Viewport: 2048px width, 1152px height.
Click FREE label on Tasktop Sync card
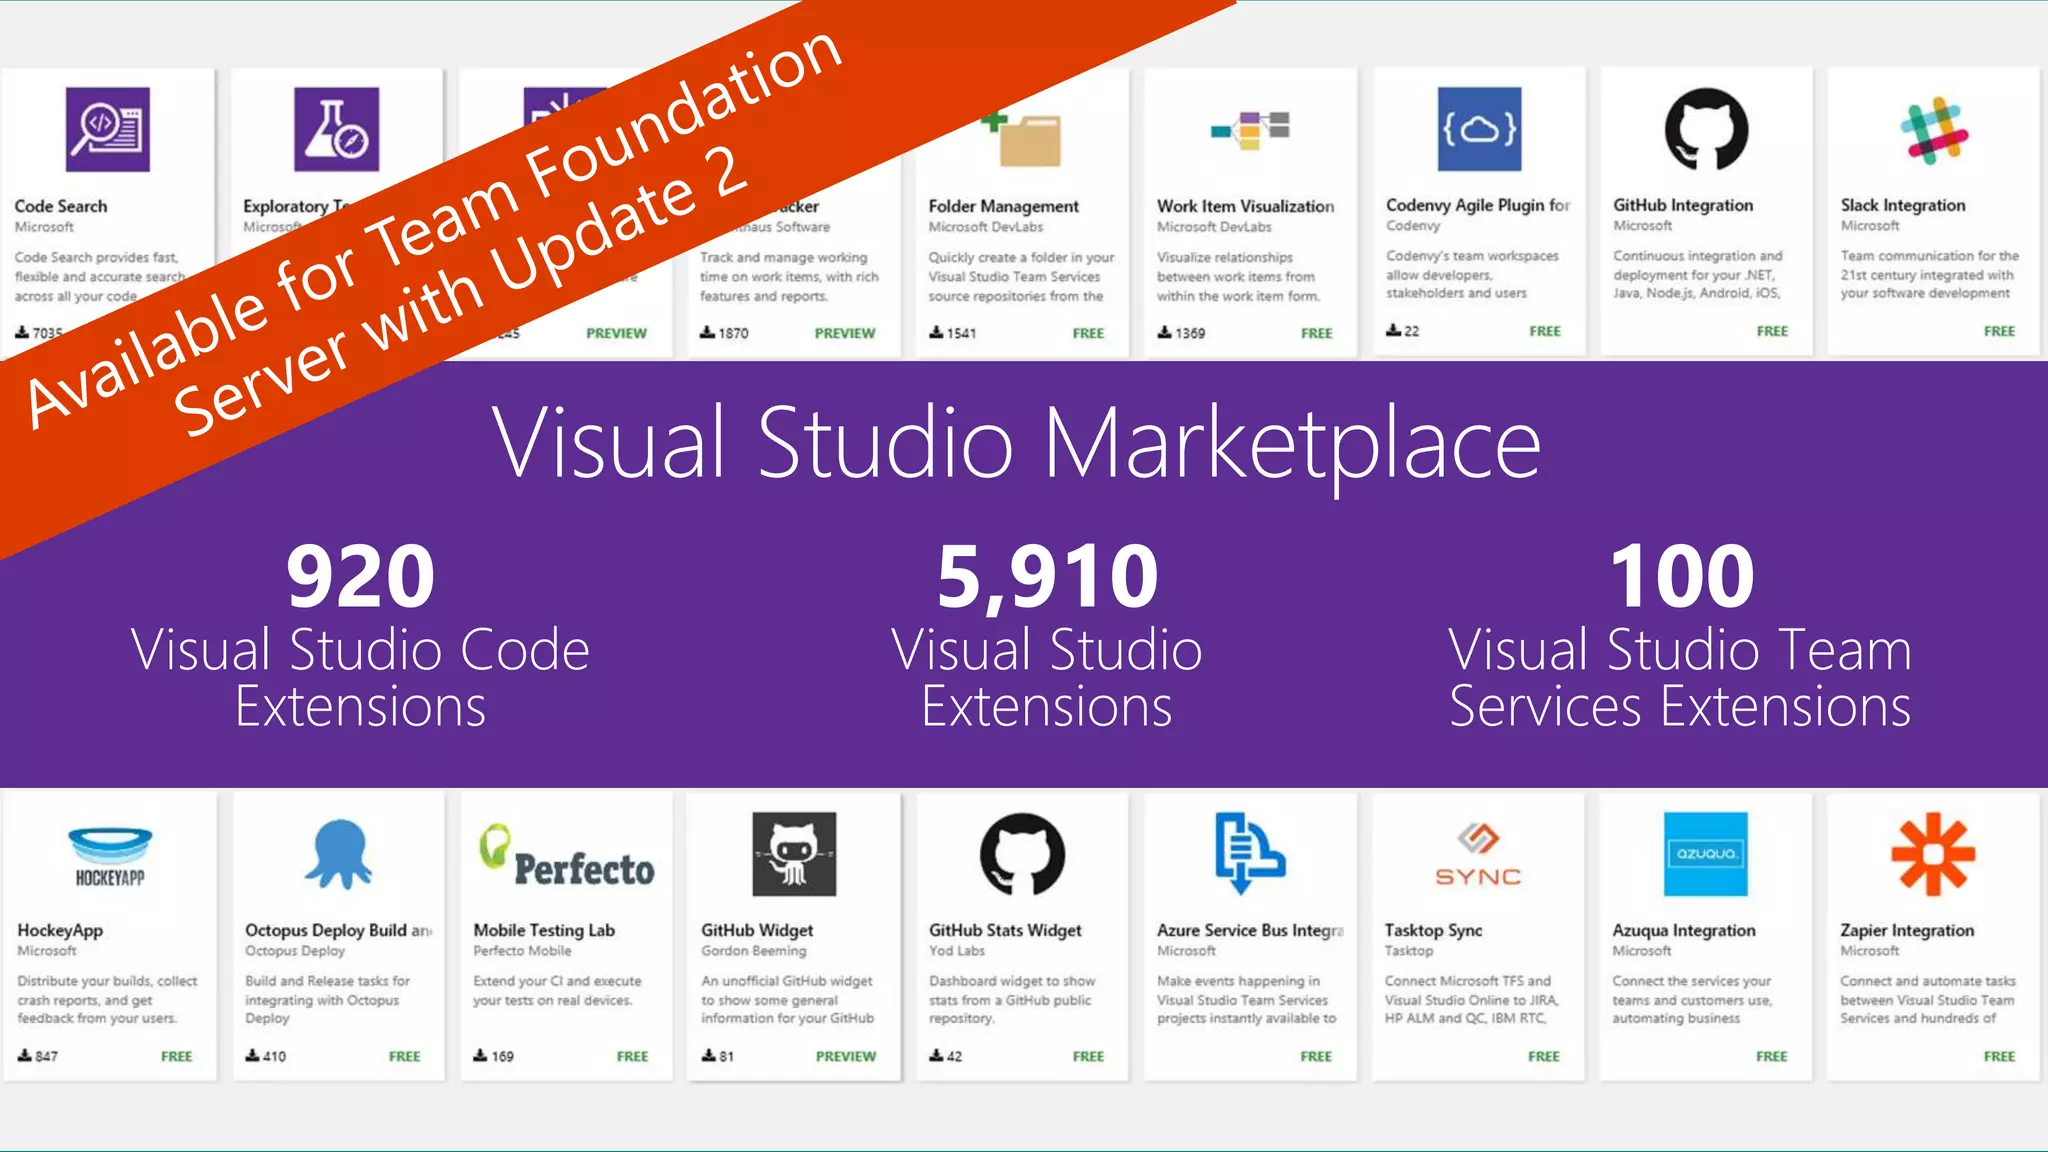(1544, 1056)
